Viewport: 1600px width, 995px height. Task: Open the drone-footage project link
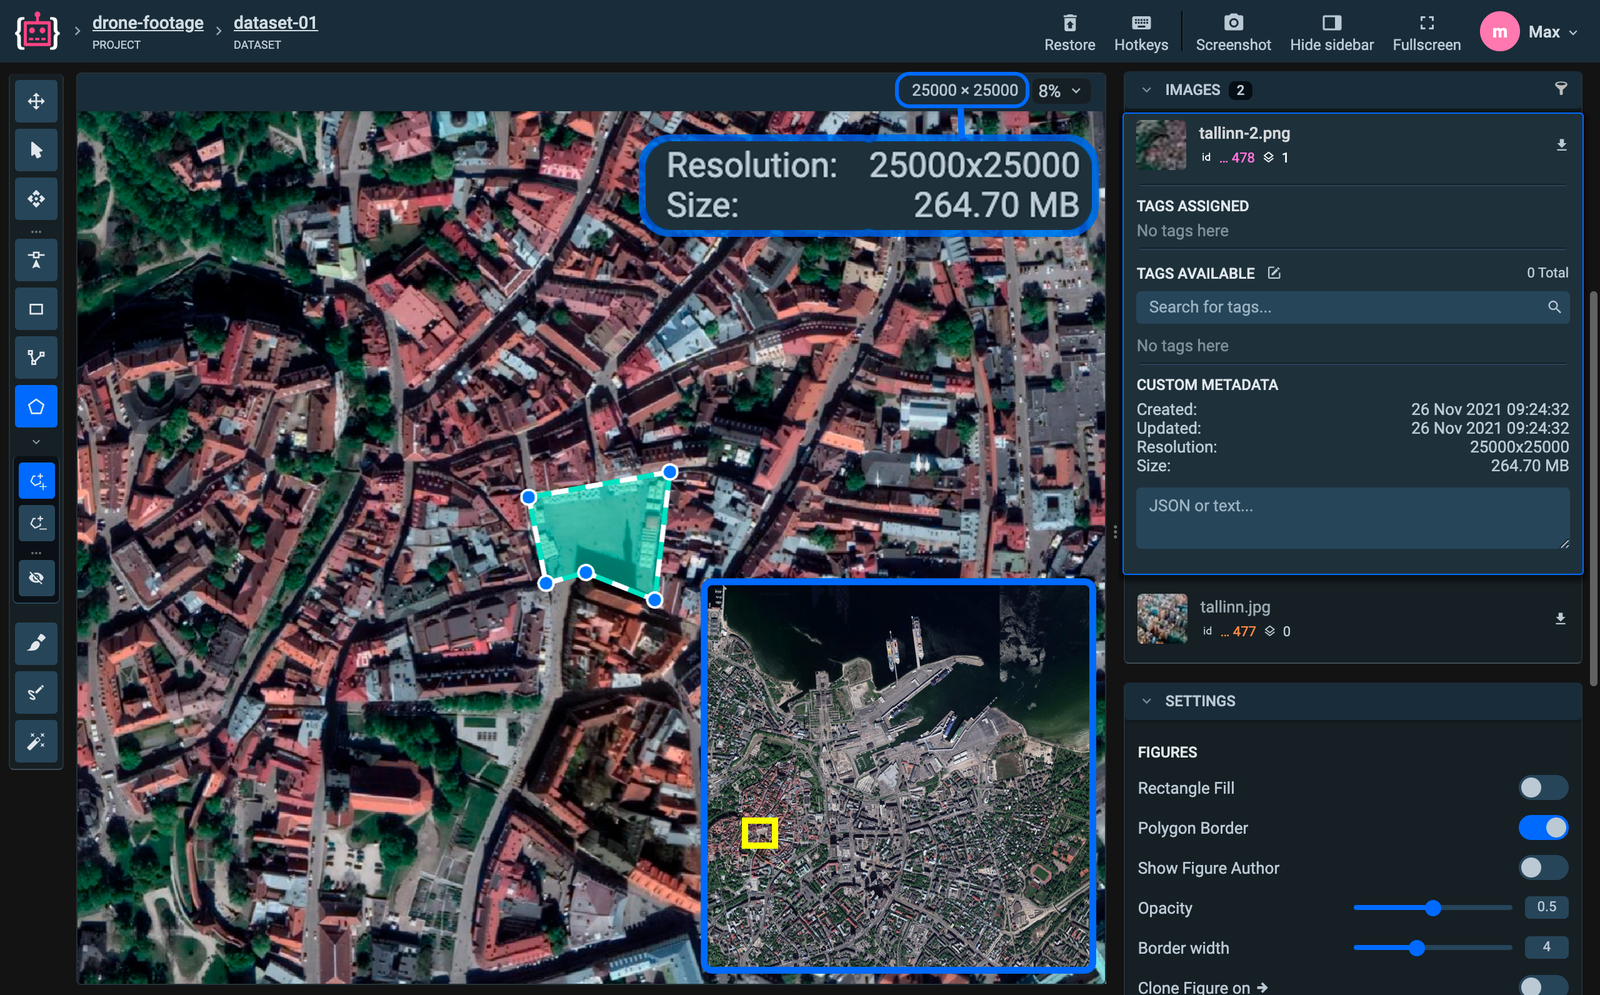click(148, 23)
